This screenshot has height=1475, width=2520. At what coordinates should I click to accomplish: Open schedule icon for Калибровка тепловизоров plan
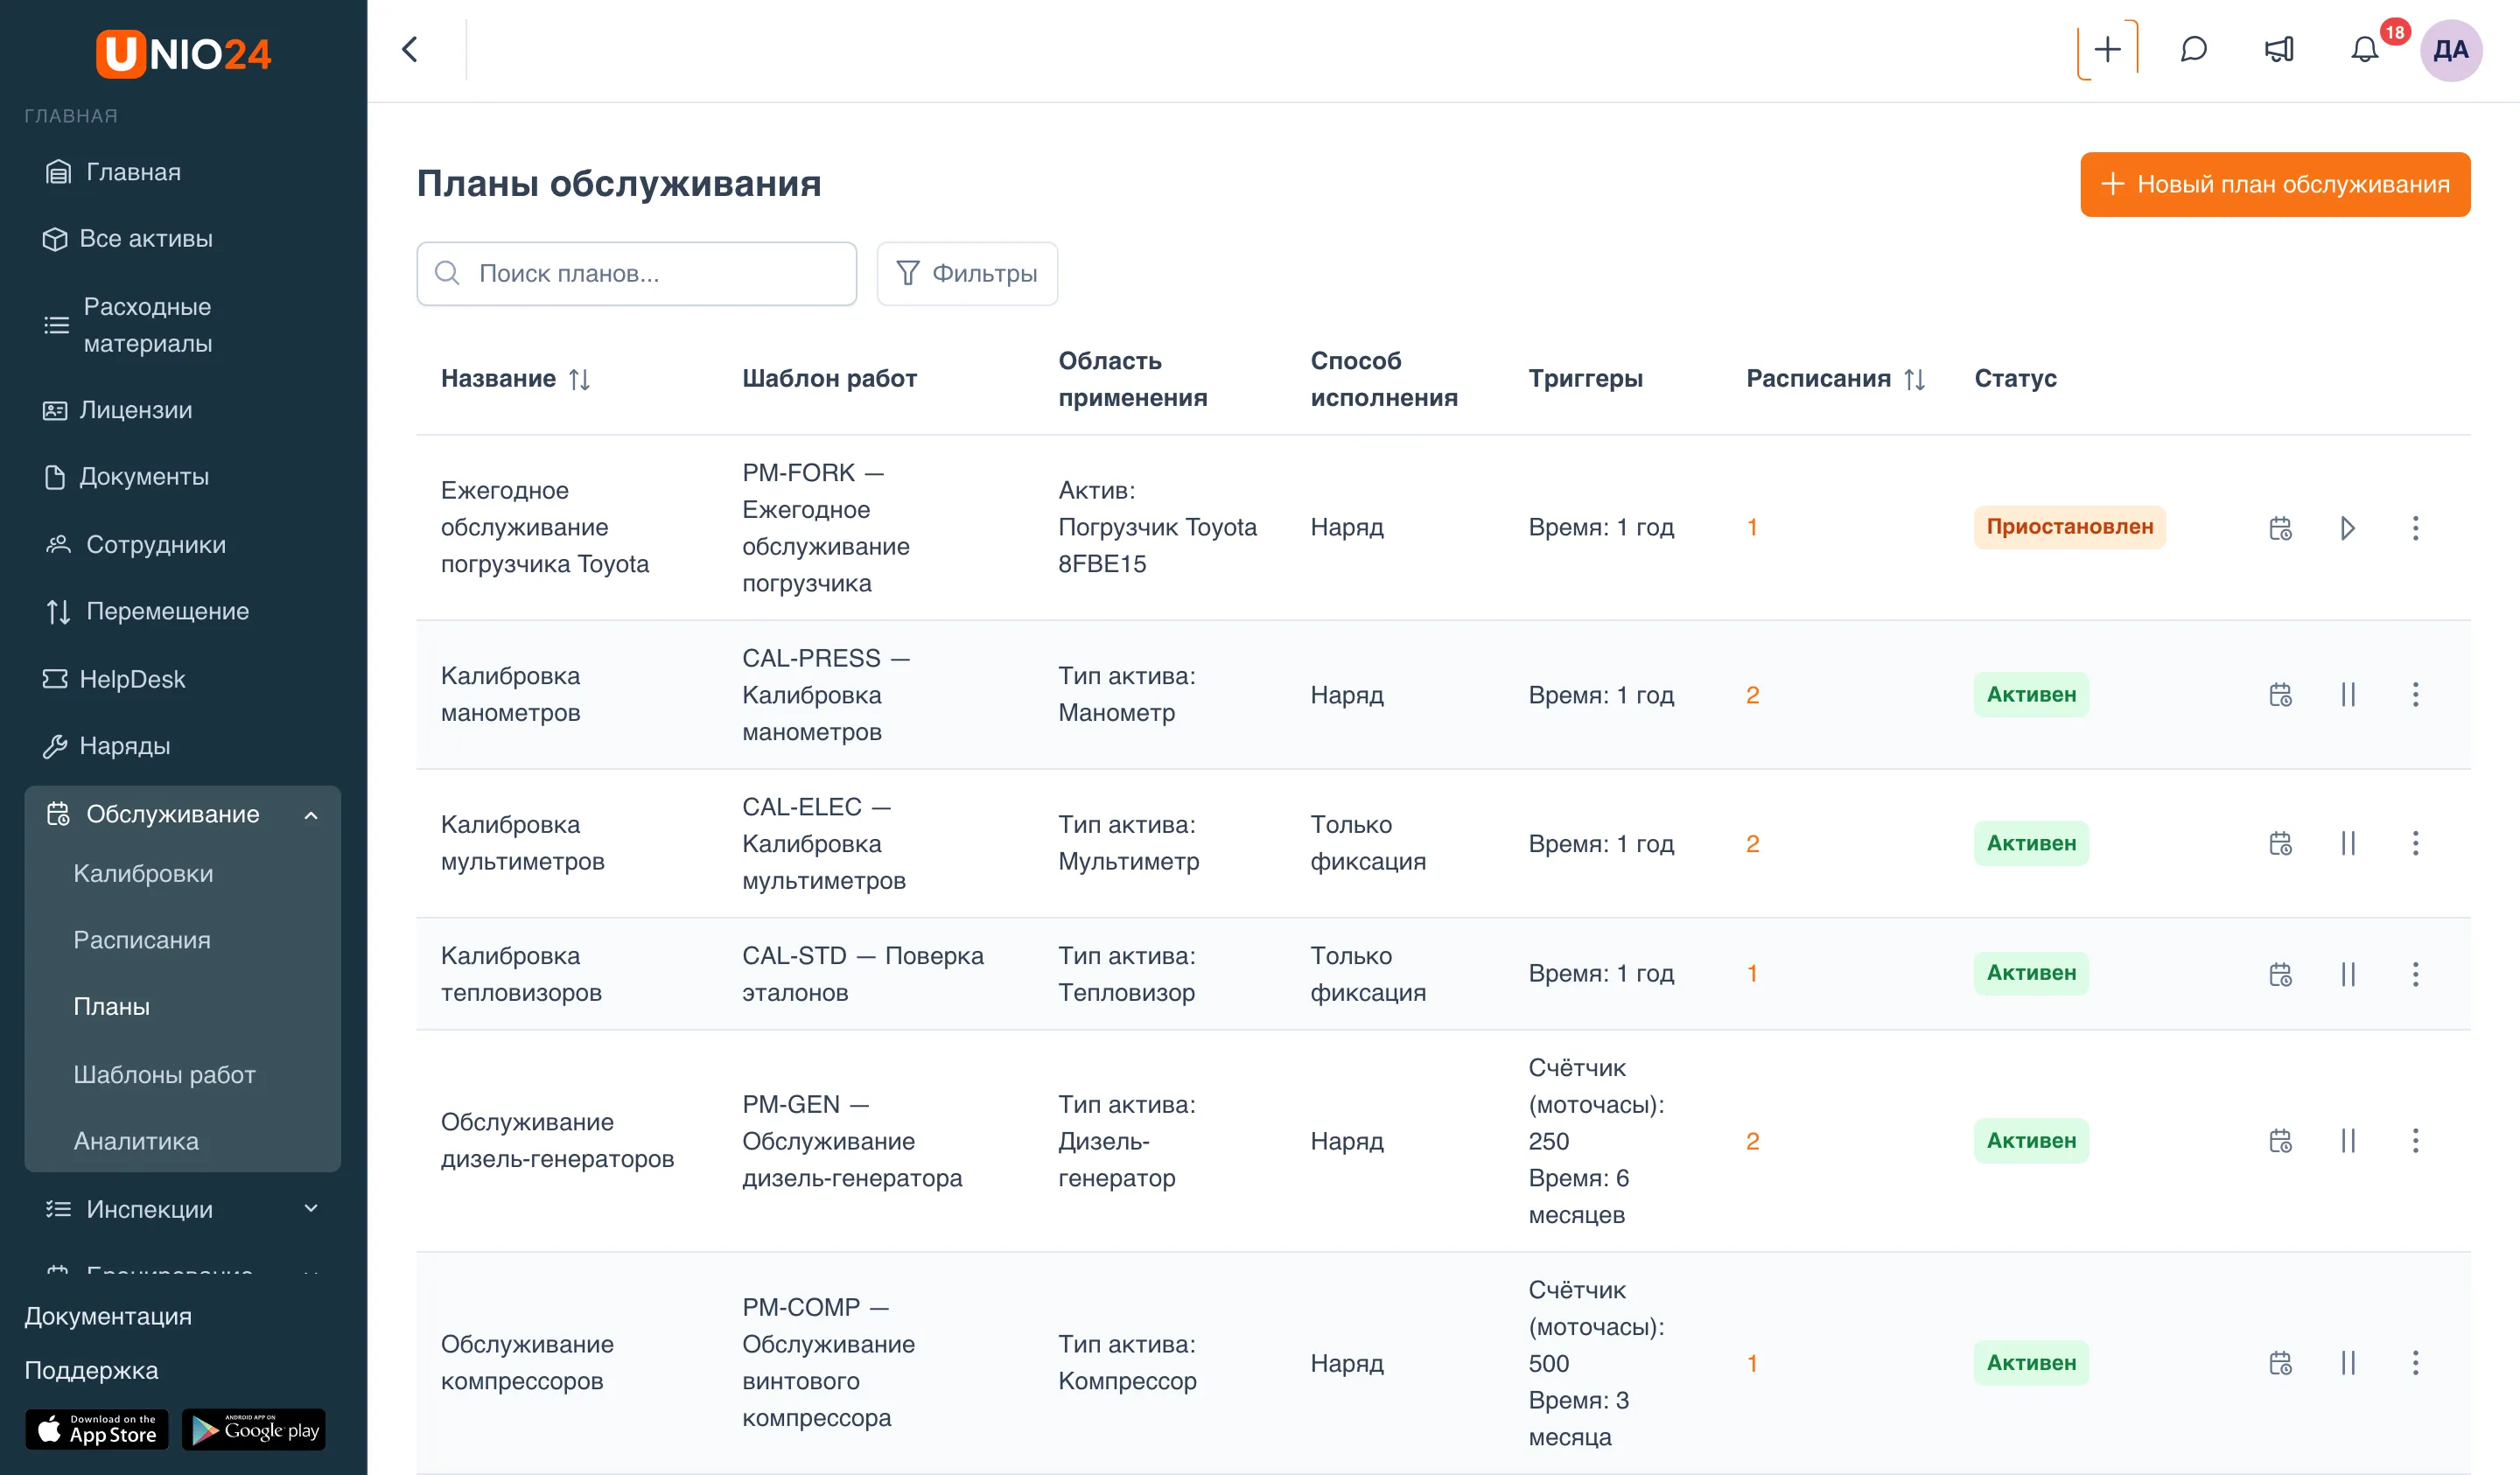[x=2280, y=974]
